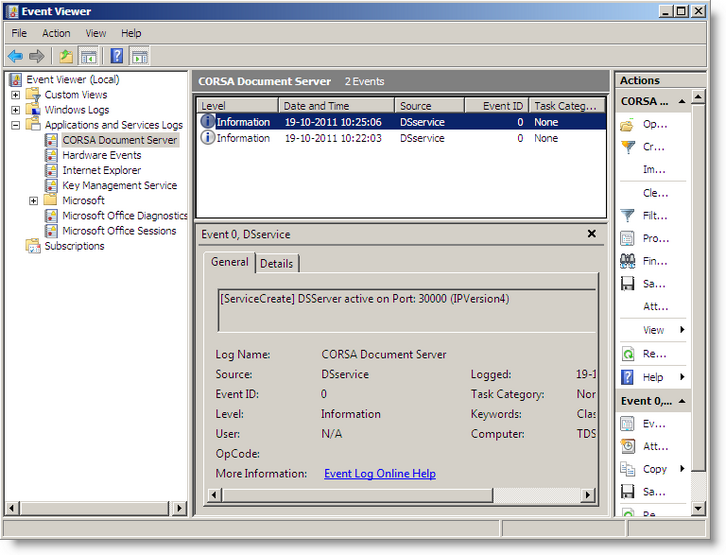Open the File menu
726x555 pixels.
(x=19, y=33)
